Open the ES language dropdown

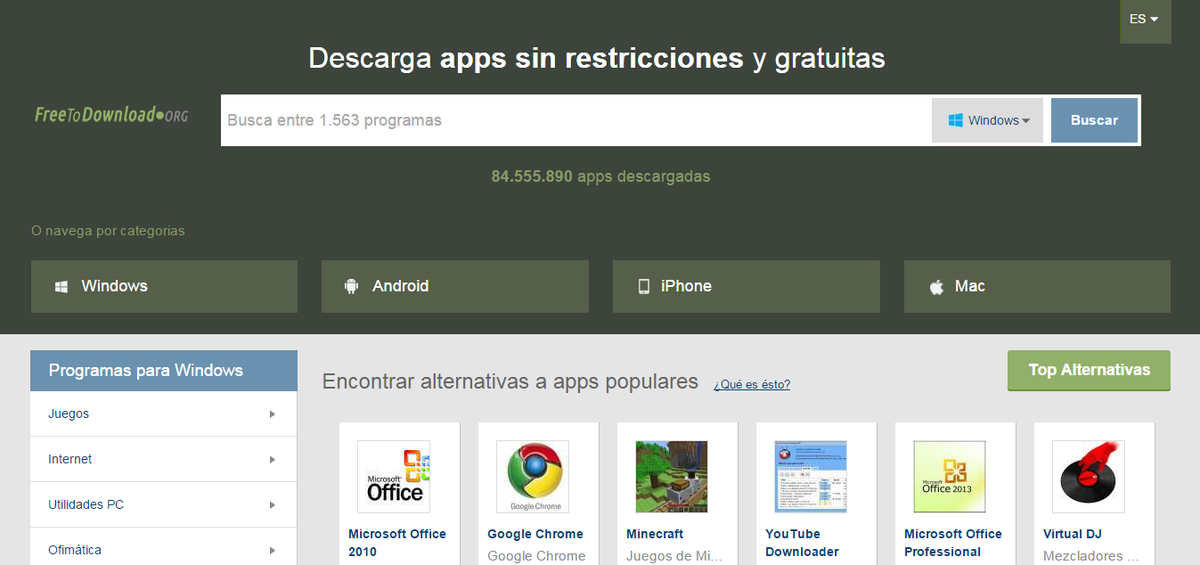(1145, 20)
